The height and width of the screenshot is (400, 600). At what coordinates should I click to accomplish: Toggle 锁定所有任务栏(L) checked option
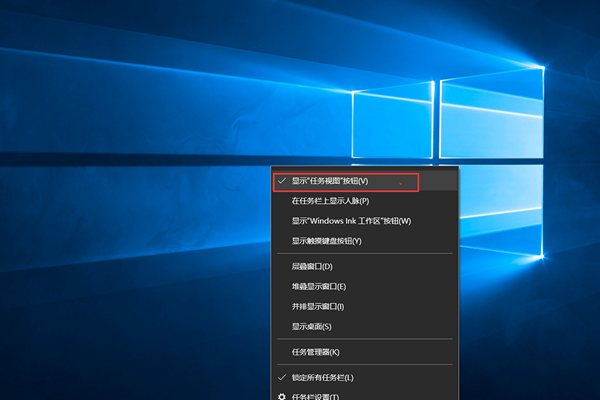pos(365,378)
